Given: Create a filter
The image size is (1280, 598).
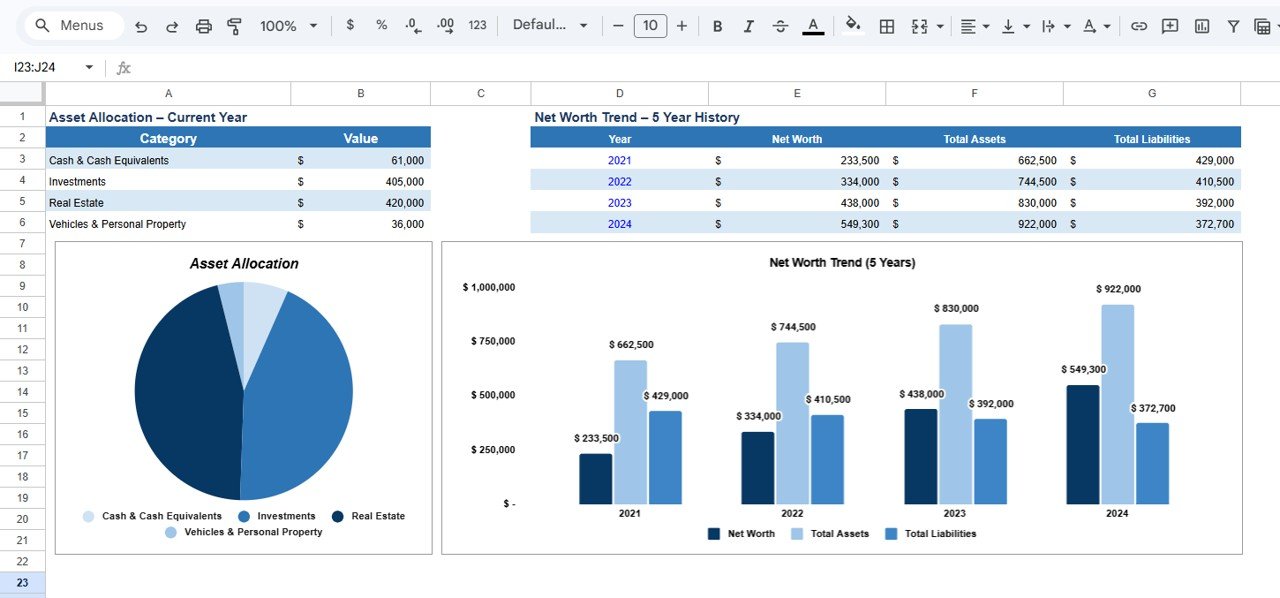Looking at the screenshot, I should tap(1233, 25).
